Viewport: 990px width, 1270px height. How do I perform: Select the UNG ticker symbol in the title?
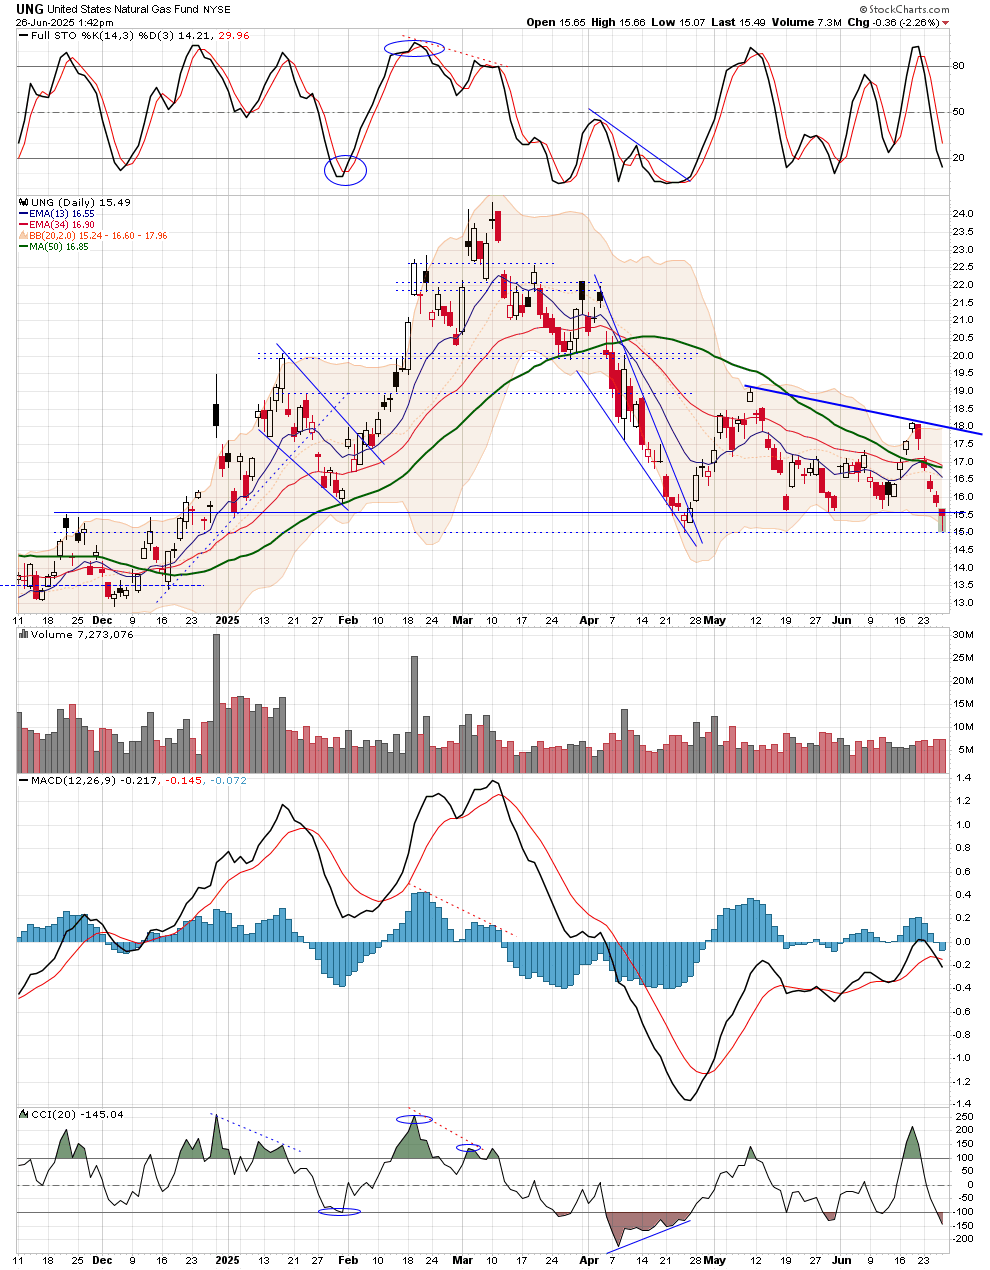29,9
